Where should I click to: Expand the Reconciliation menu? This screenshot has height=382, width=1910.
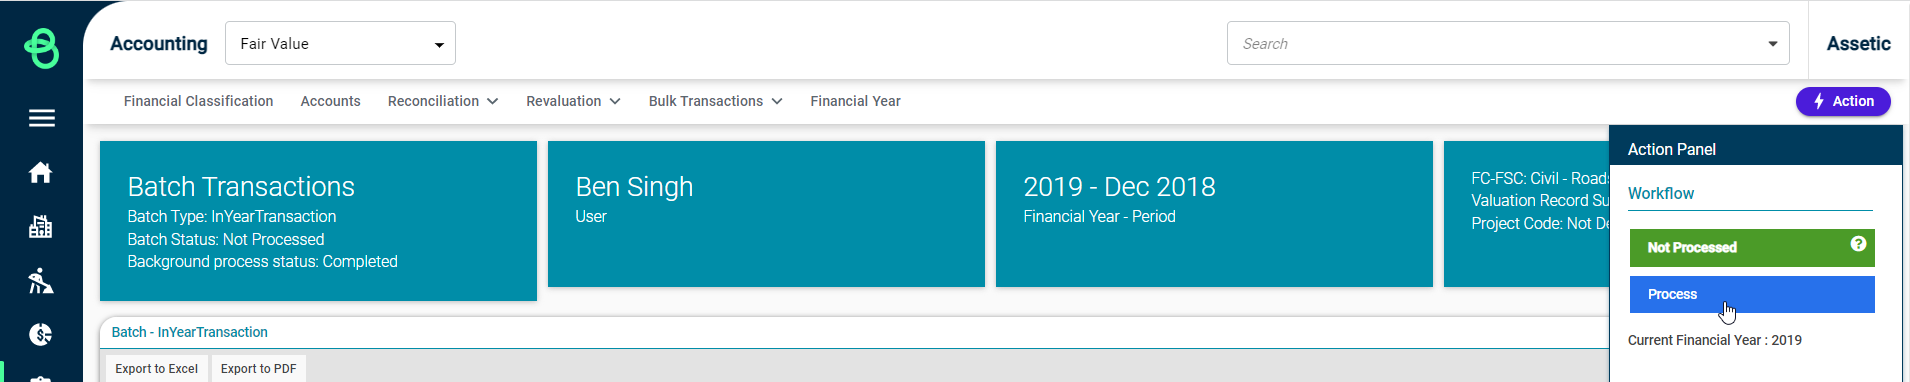[x=443, y=101]
